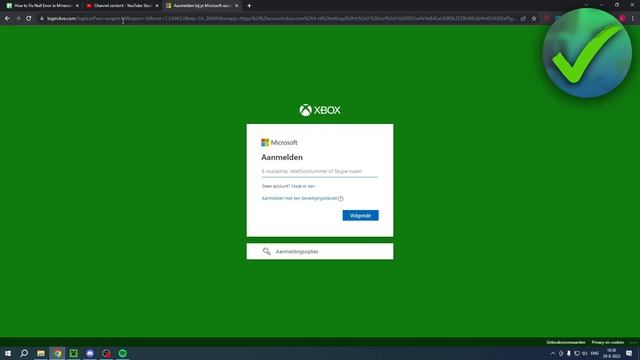Open the Gebruiksvoorwaarden footer link
Screen dimensions: 640x360
tap(566, 342)
